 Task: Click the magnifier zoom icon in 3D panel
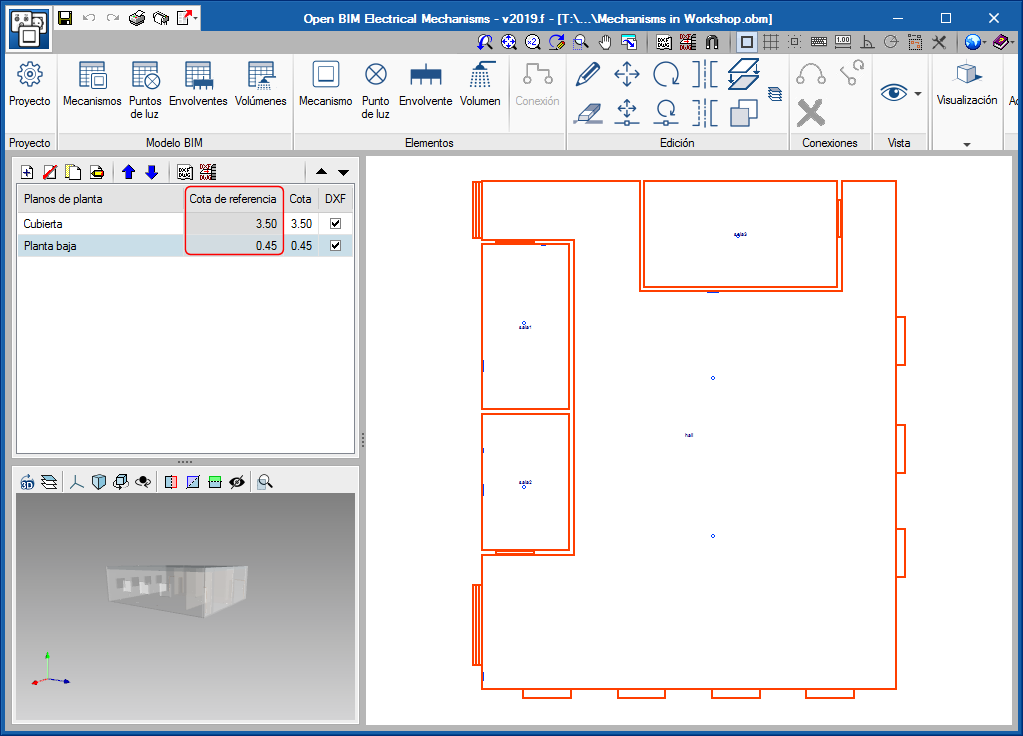(x=264, y=482)
